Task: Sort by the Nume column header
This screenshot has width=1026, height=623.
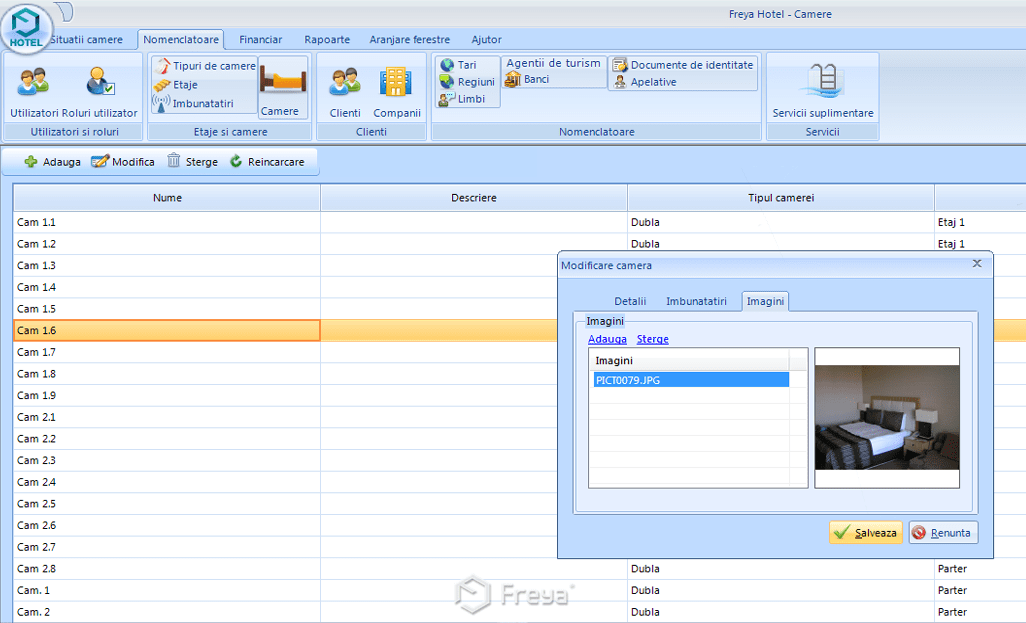Action: pos(167,198)
